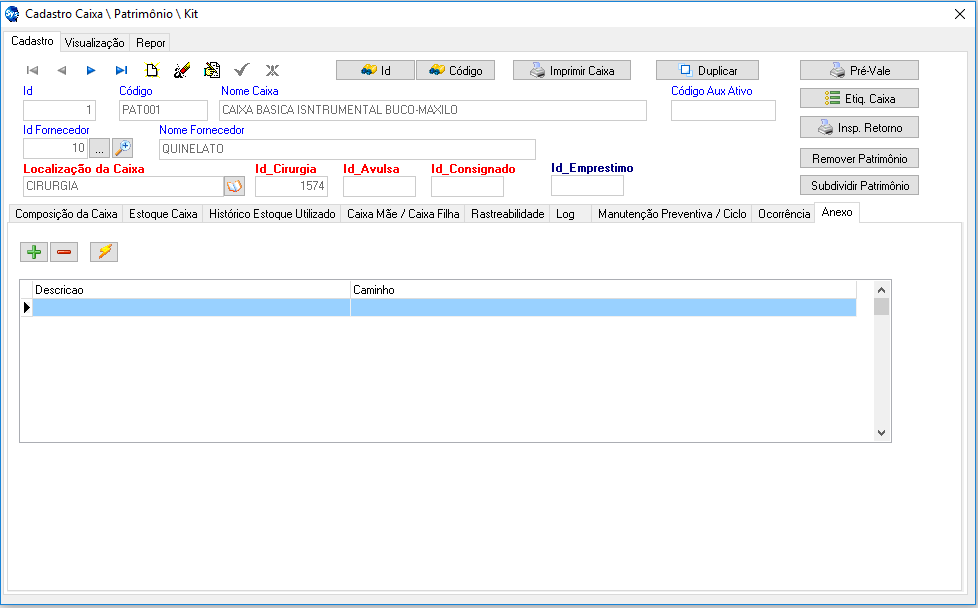Jump to the last record arrow

coord(121,71)
